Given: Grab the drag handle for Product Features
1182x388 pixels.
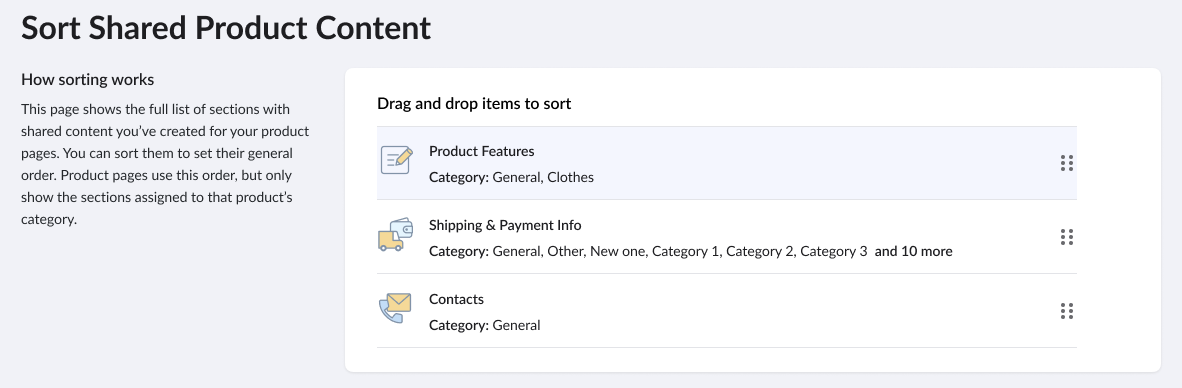Looking at the screenshot, I should 1067,163.
